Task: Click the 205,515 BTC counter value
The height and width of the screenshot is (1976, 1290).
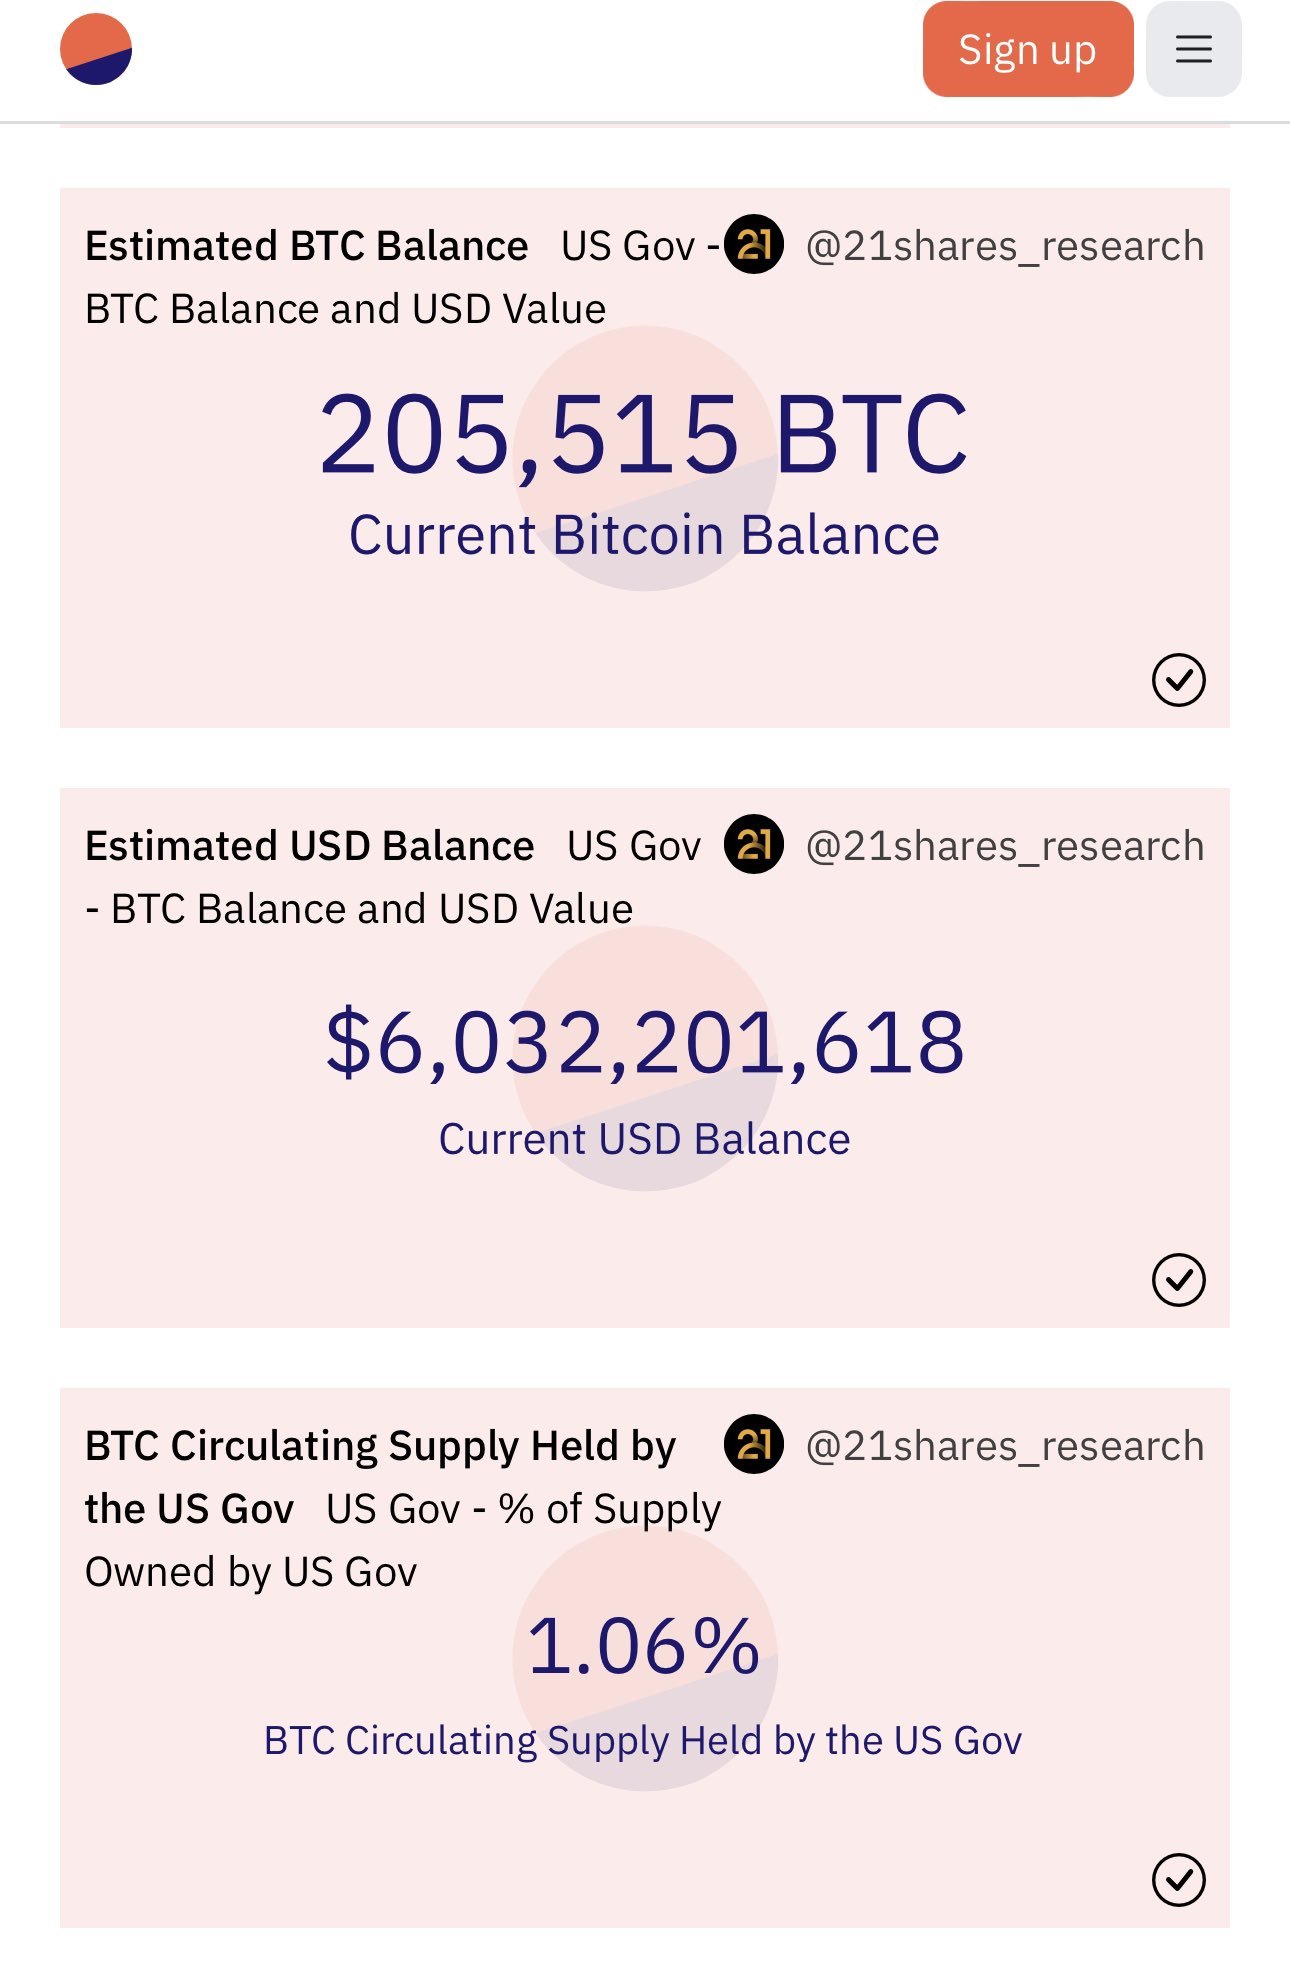Action: 644,434
